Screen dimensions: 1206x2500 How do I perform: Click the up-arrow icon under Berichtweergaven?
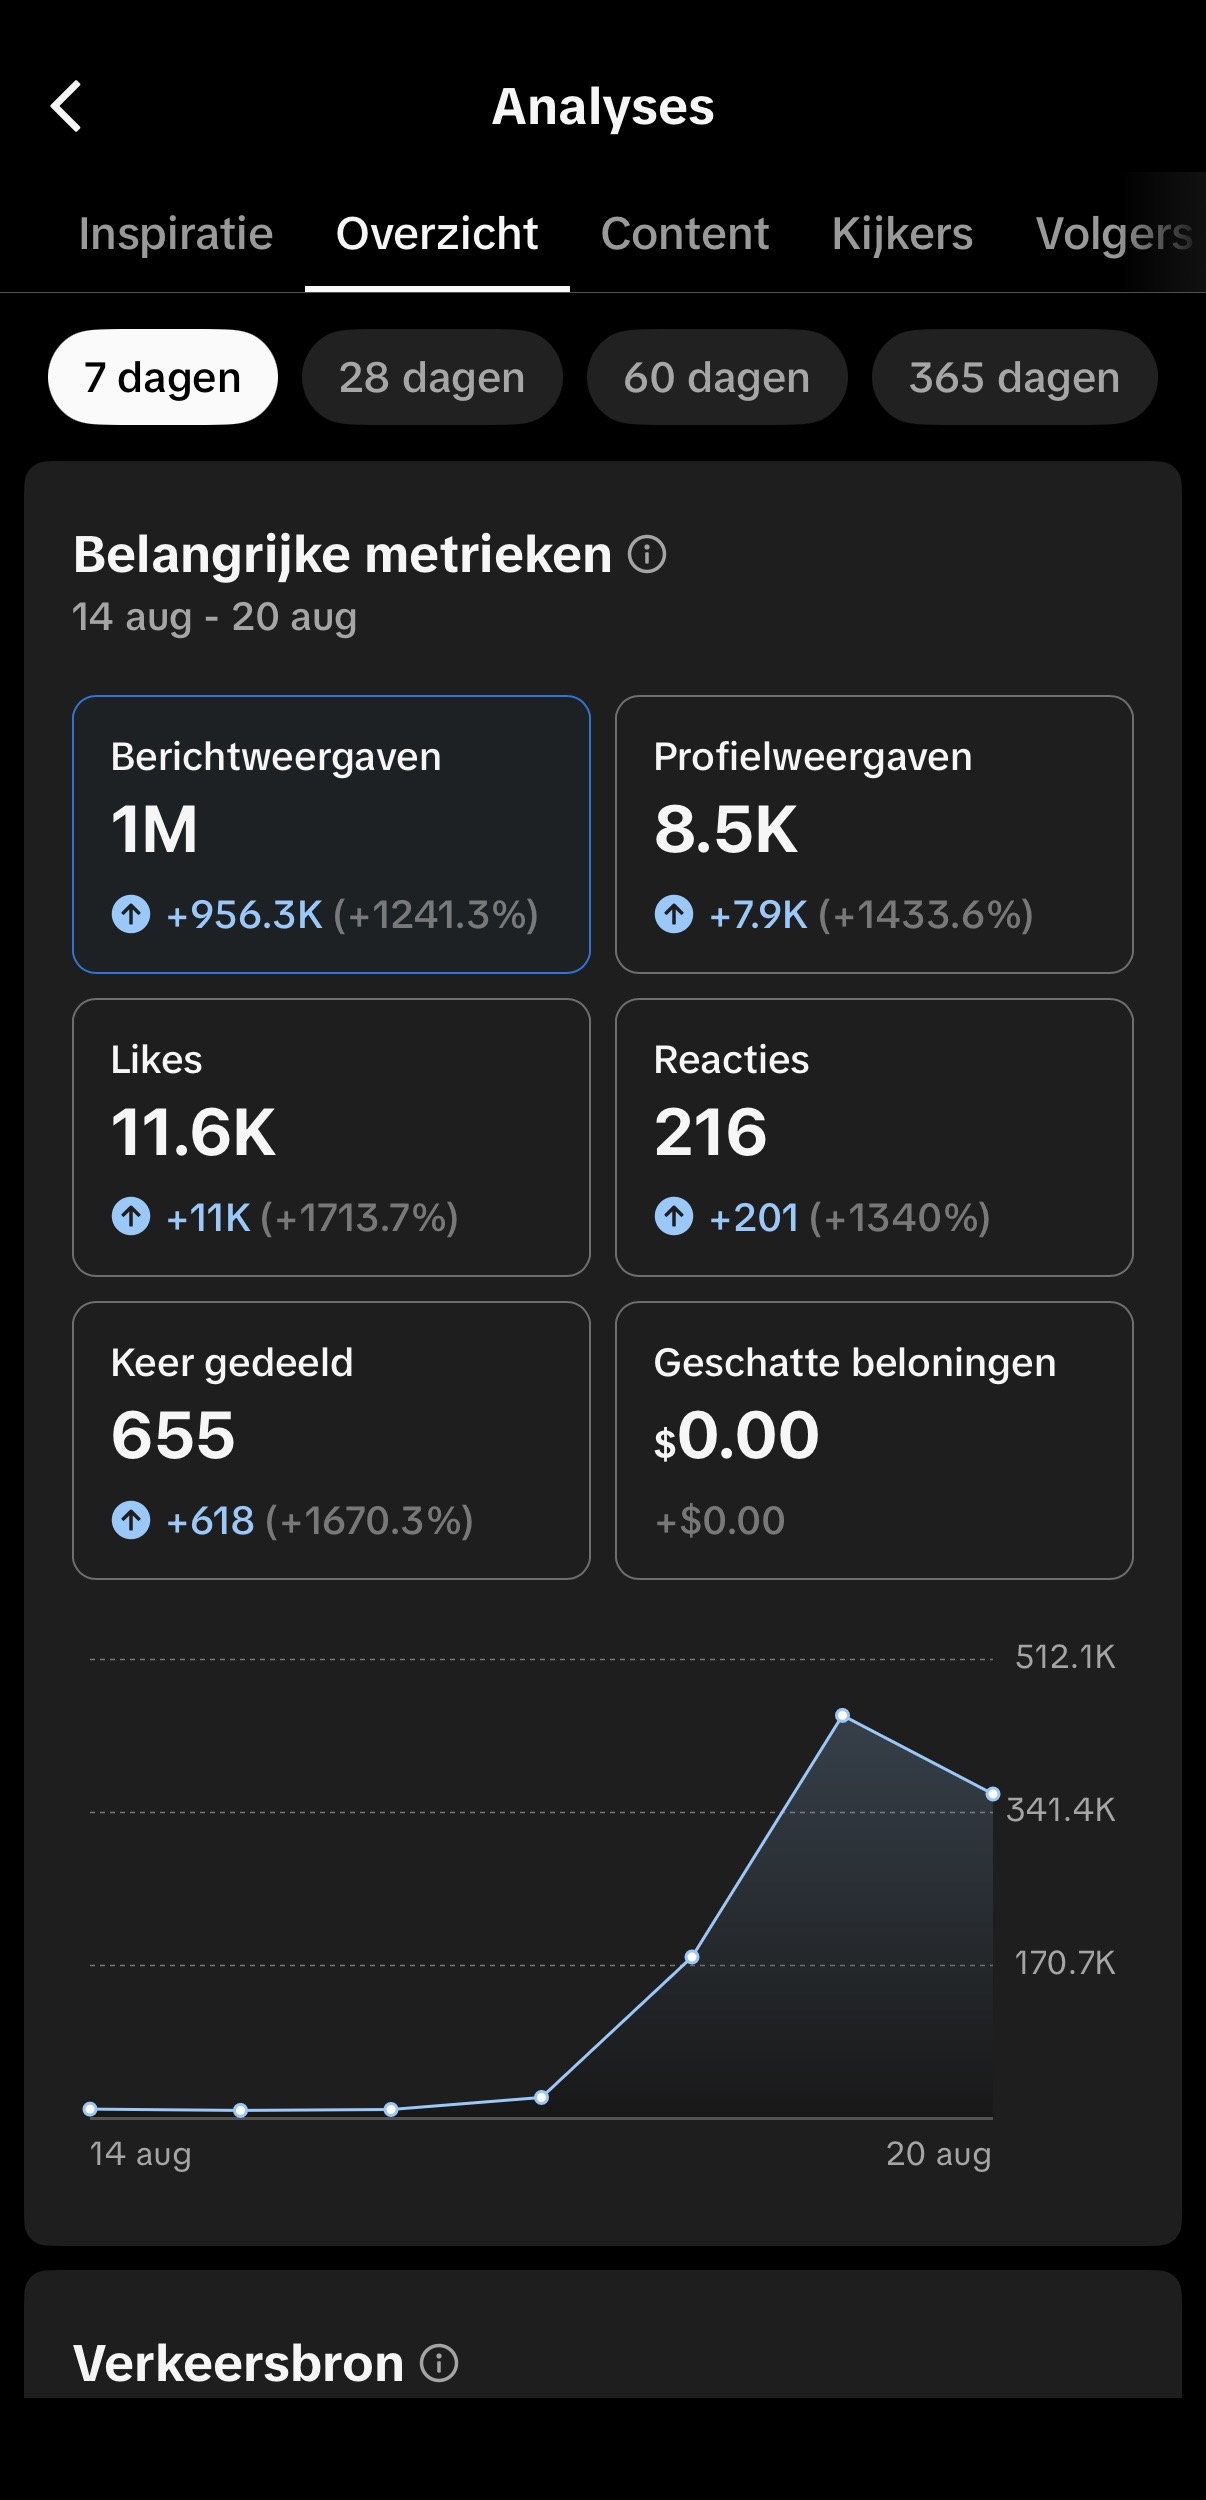131,914
